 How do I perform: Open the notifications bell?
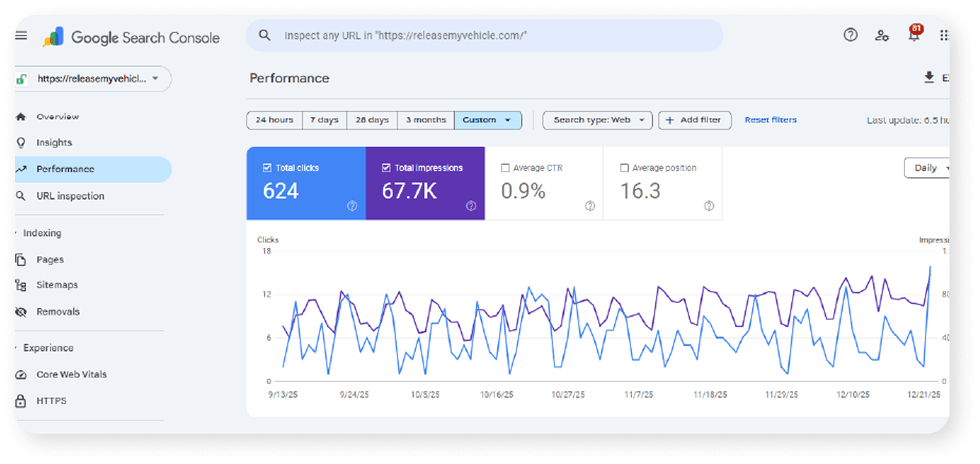click(x=914, y=35)
